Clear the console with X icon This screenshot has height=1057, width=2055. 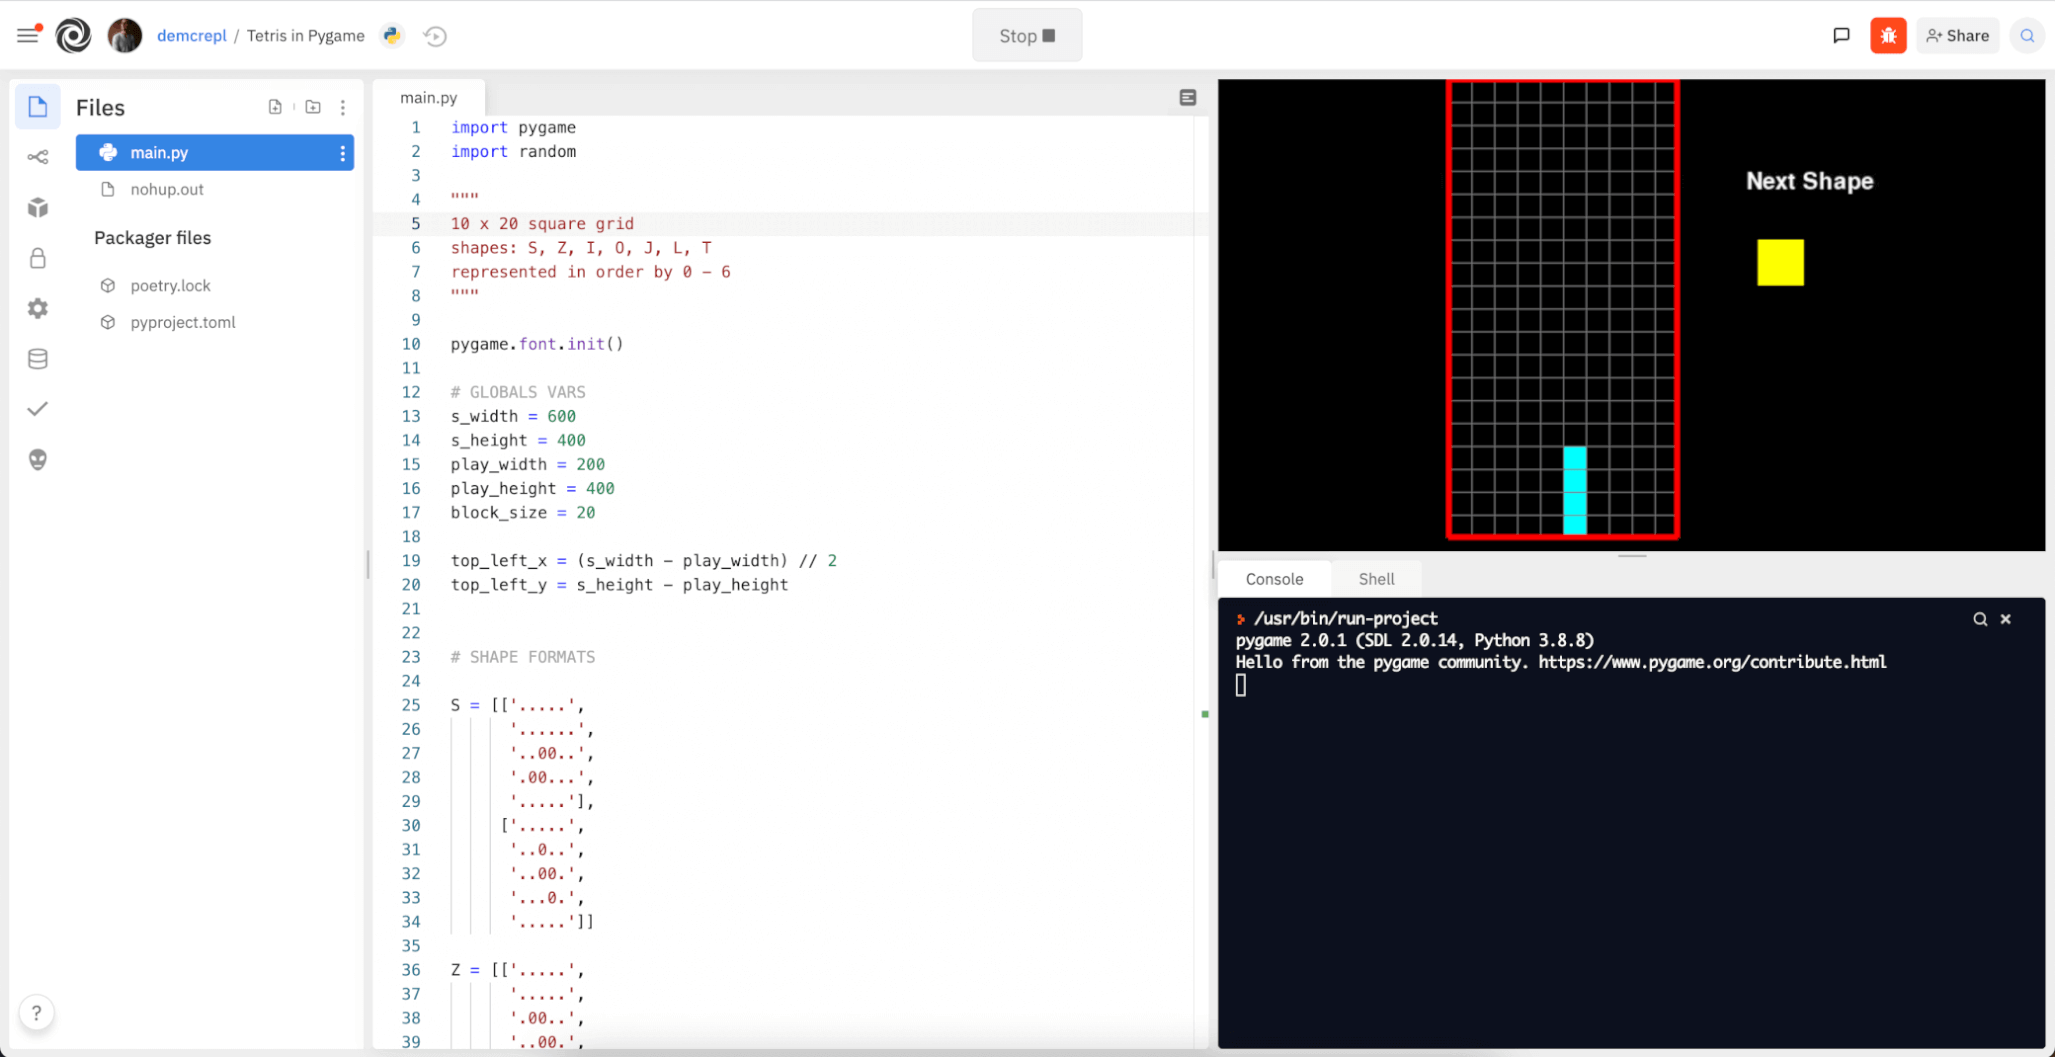click(2005, 619)
